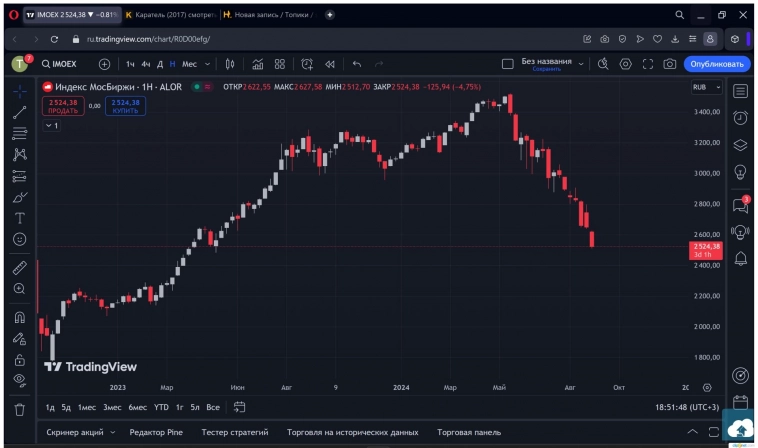Select the crosshair cursor tool
Viewport: 758px width, 448px height.
[20, 91]
